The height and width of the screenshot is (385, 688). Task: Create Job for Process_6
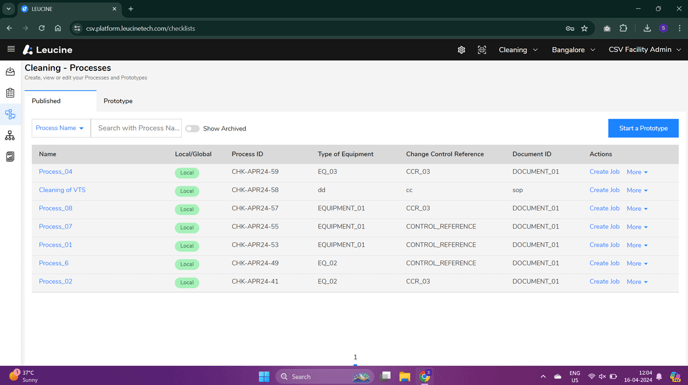coord(604,263)
